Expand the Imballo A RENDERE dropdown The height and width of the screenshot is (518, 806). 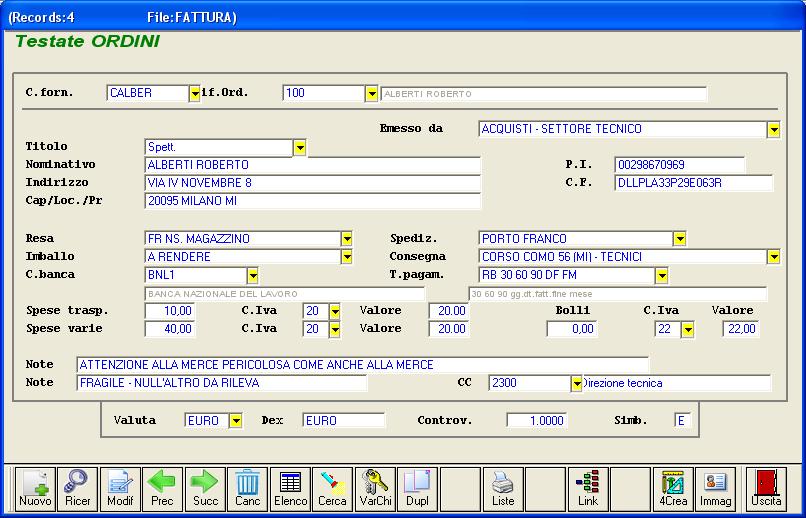point(347,257)
